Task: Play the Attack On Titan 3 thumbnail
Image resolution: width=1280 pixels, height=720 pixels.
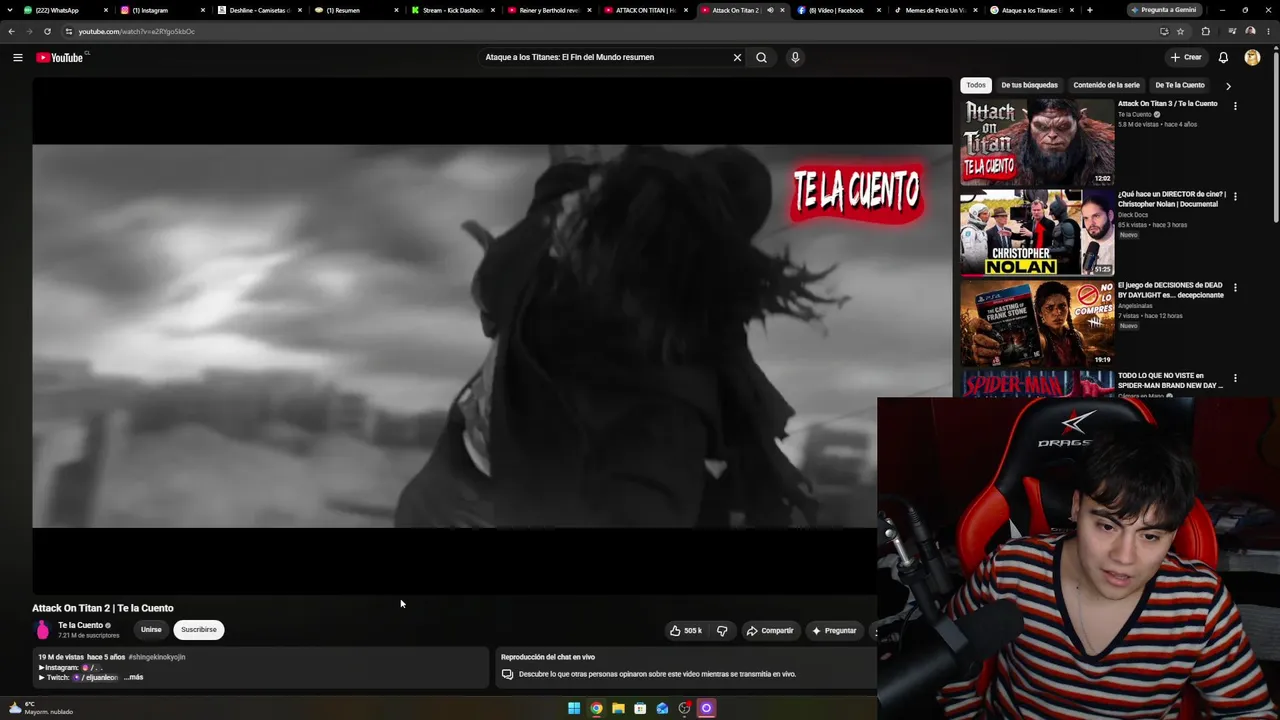Action: point(1037,141)
